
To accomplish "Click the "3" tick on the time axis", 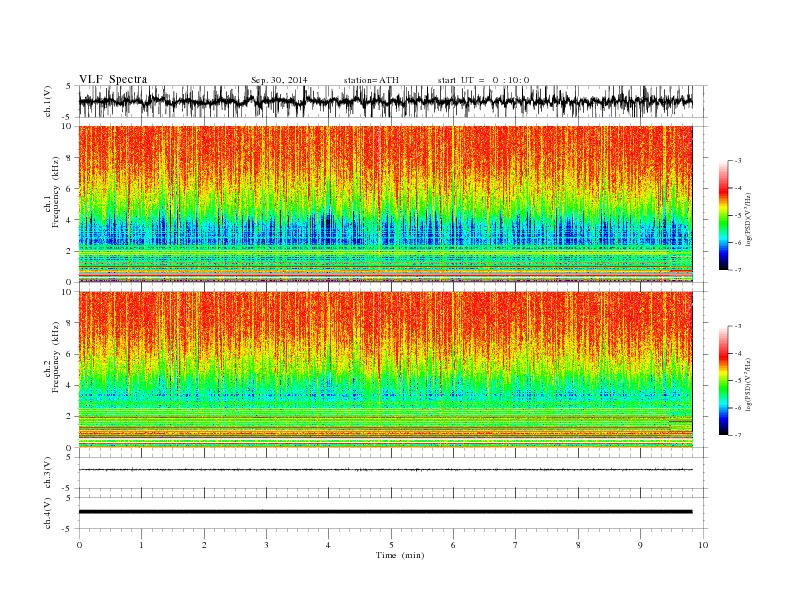I will (266, 545).
